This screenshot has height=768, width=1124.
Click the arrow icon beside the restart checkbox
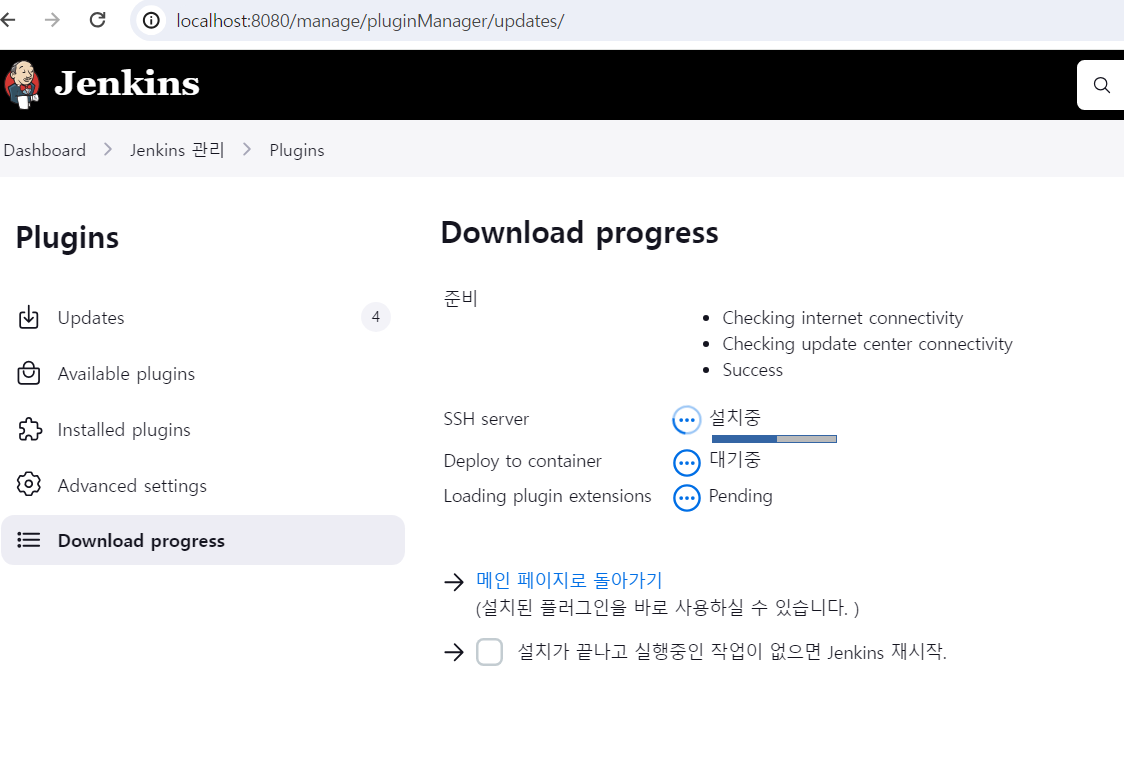tap(454, 652)
